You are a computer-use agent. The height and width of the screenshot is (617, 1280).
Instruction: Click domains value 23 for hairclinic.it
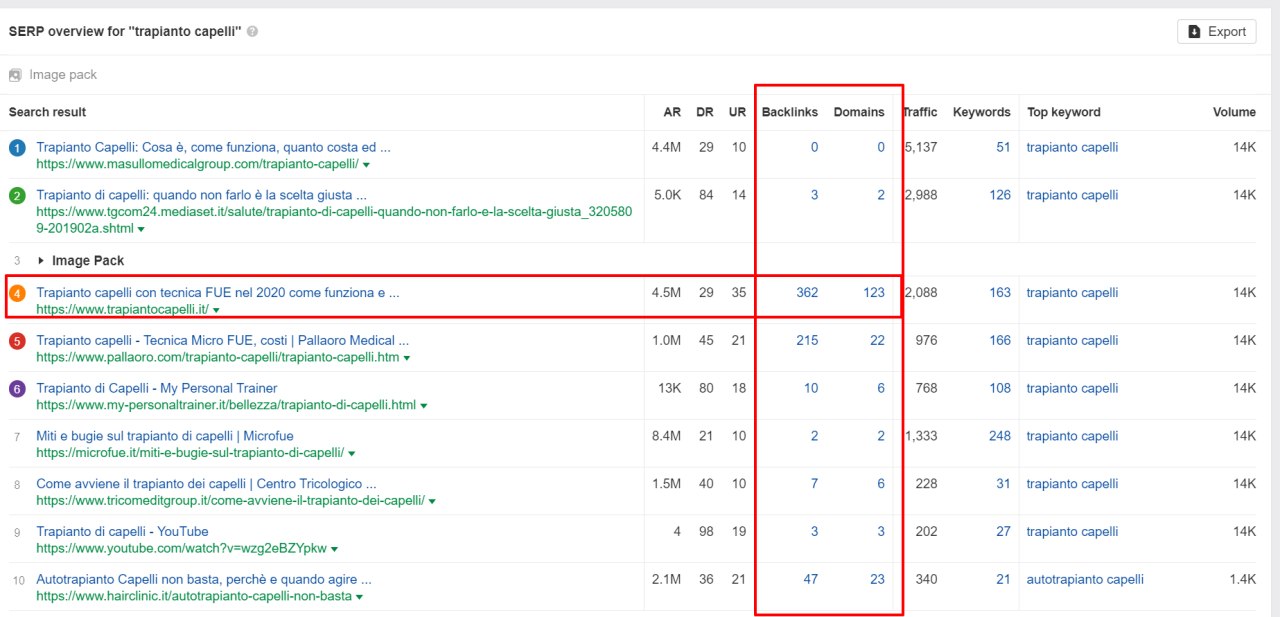pyautogui.click(x=877, y=579)
